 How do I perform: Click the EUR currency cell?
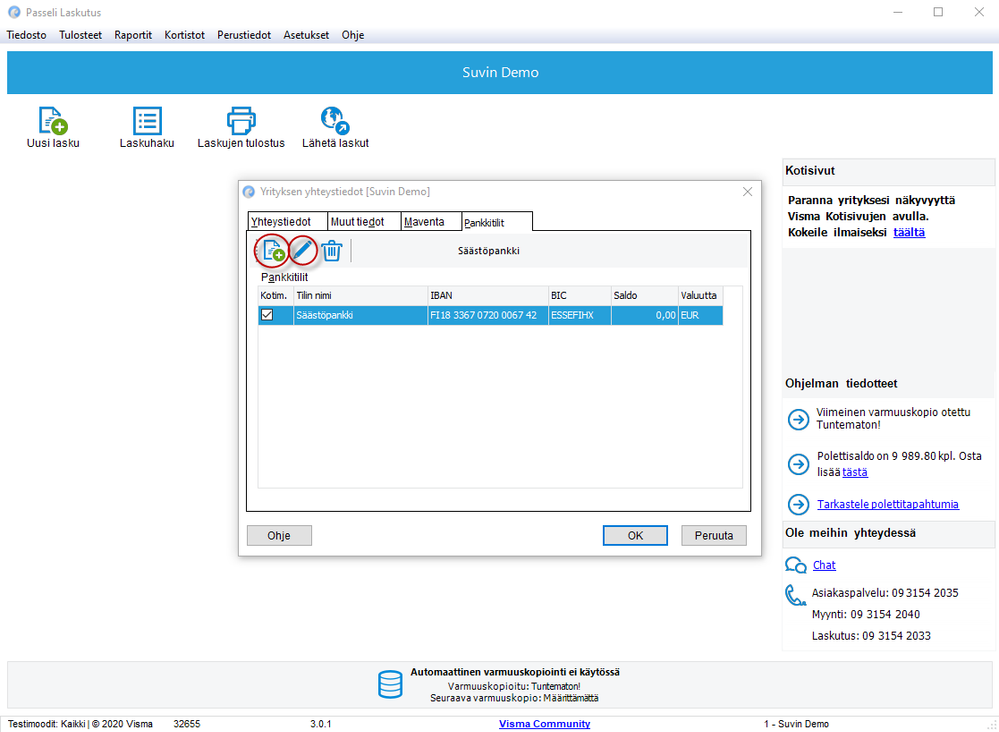click(700, 315)
